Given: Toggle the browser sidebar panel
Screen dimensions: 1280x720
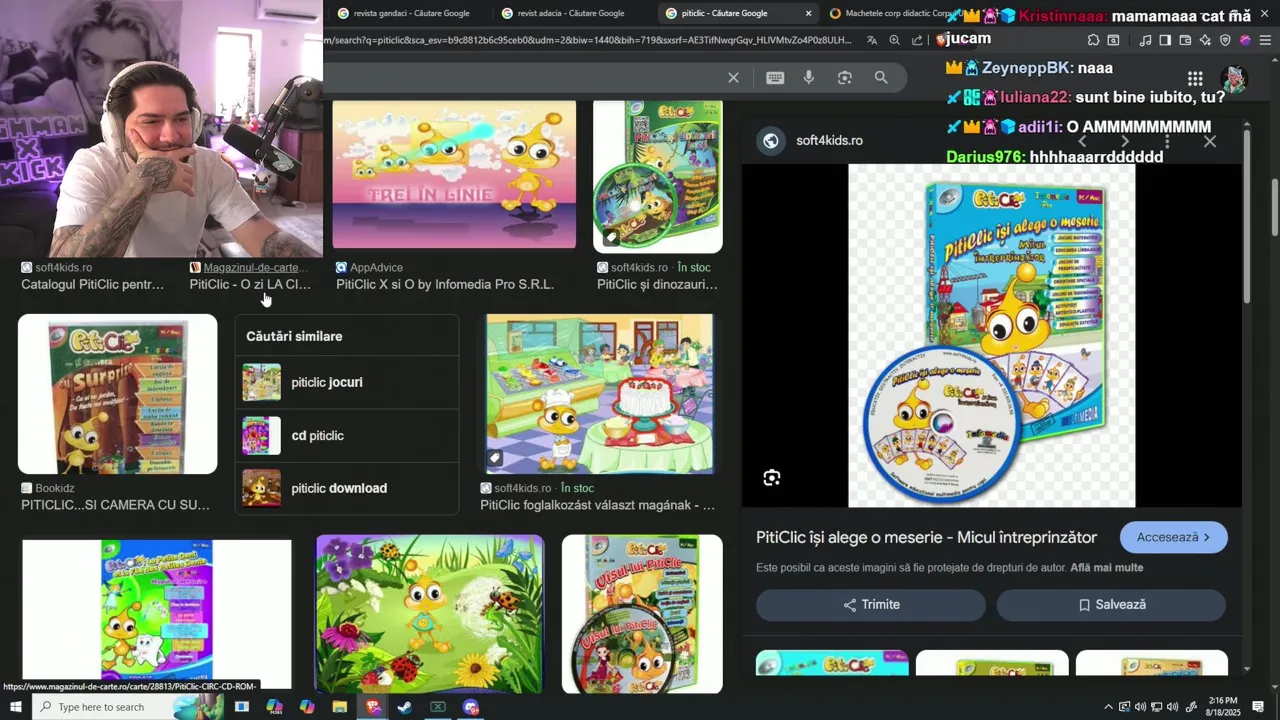Looking at the screenshot, I should pos(1165,40).
